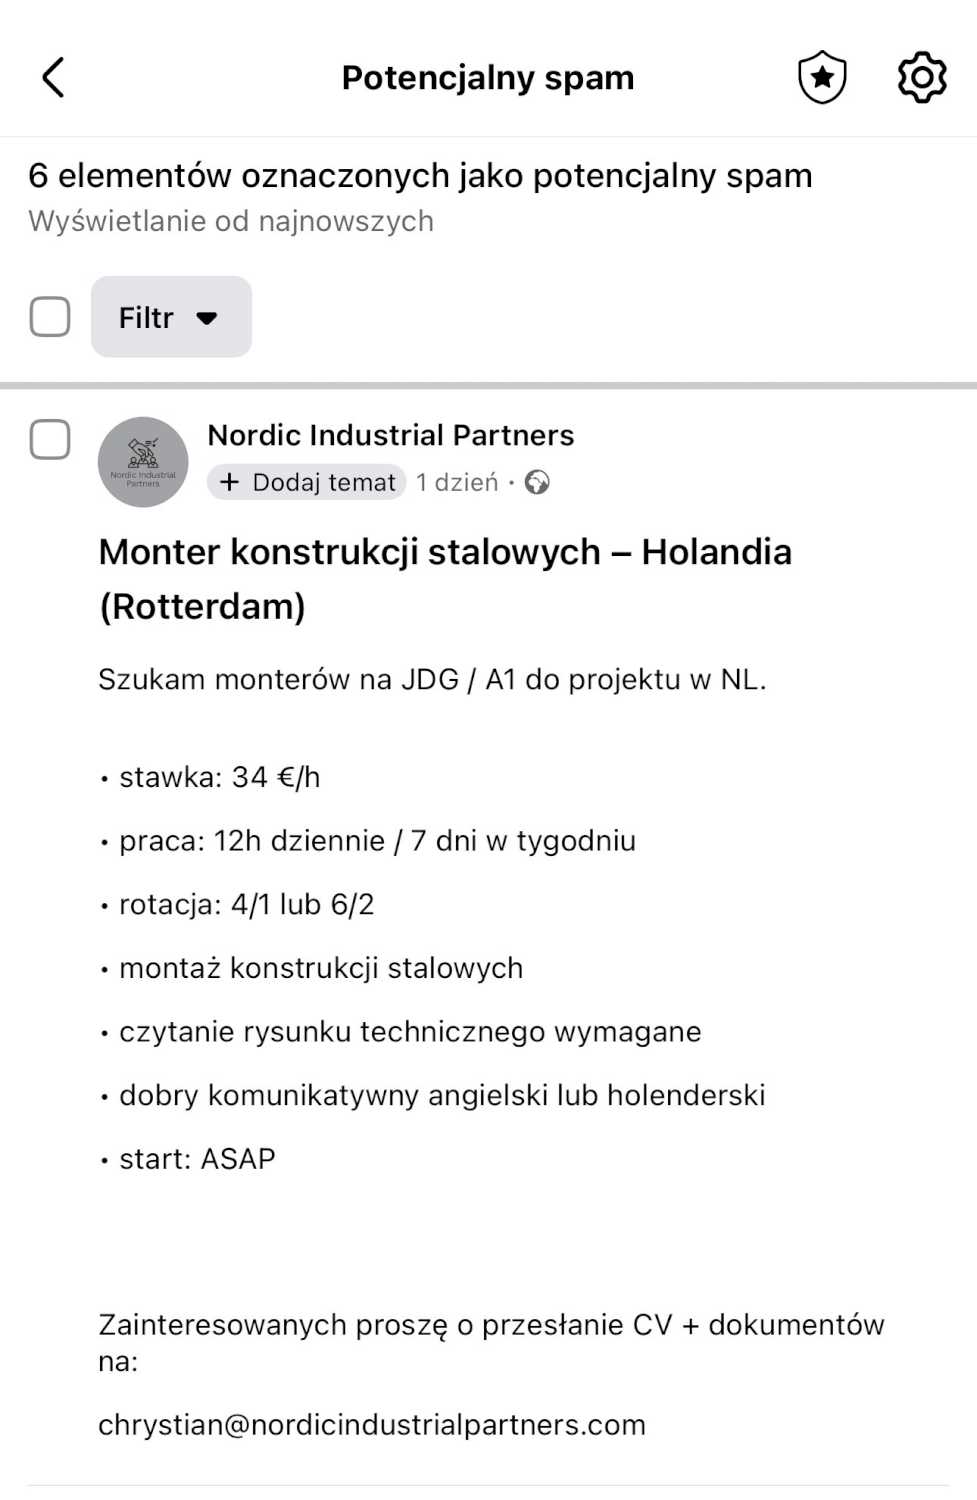977x1500 pixels.
Task: Click the Potencjalny spam header title
Action: click(x=488, y=77)
